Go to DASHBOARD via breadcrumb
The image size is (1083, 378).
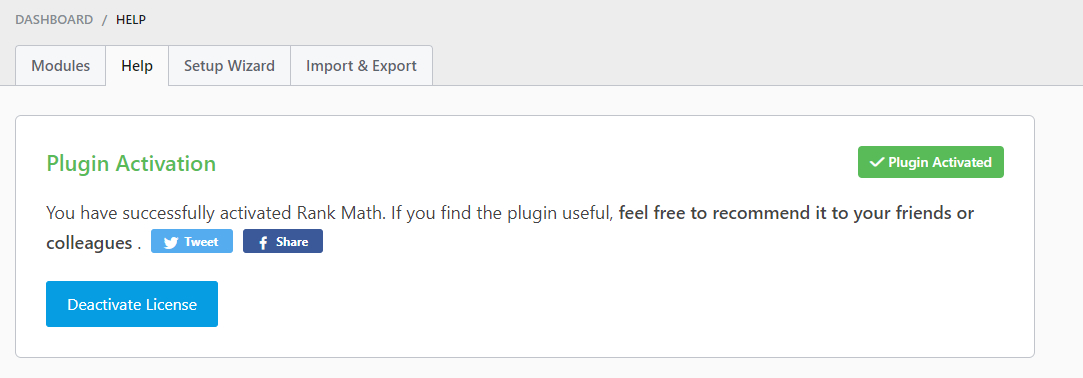click(54, 19)
